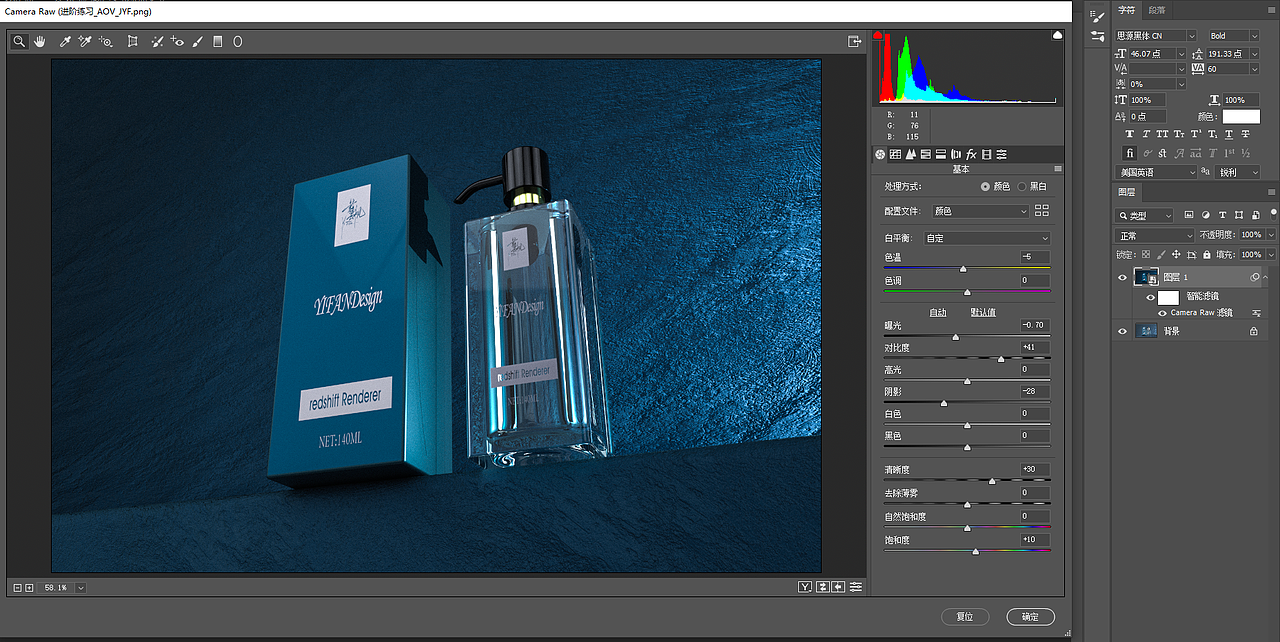This screenshot has height=642, width=1280.
Task: Select the White Balance eyedropper tool
Action: [66, 41]
